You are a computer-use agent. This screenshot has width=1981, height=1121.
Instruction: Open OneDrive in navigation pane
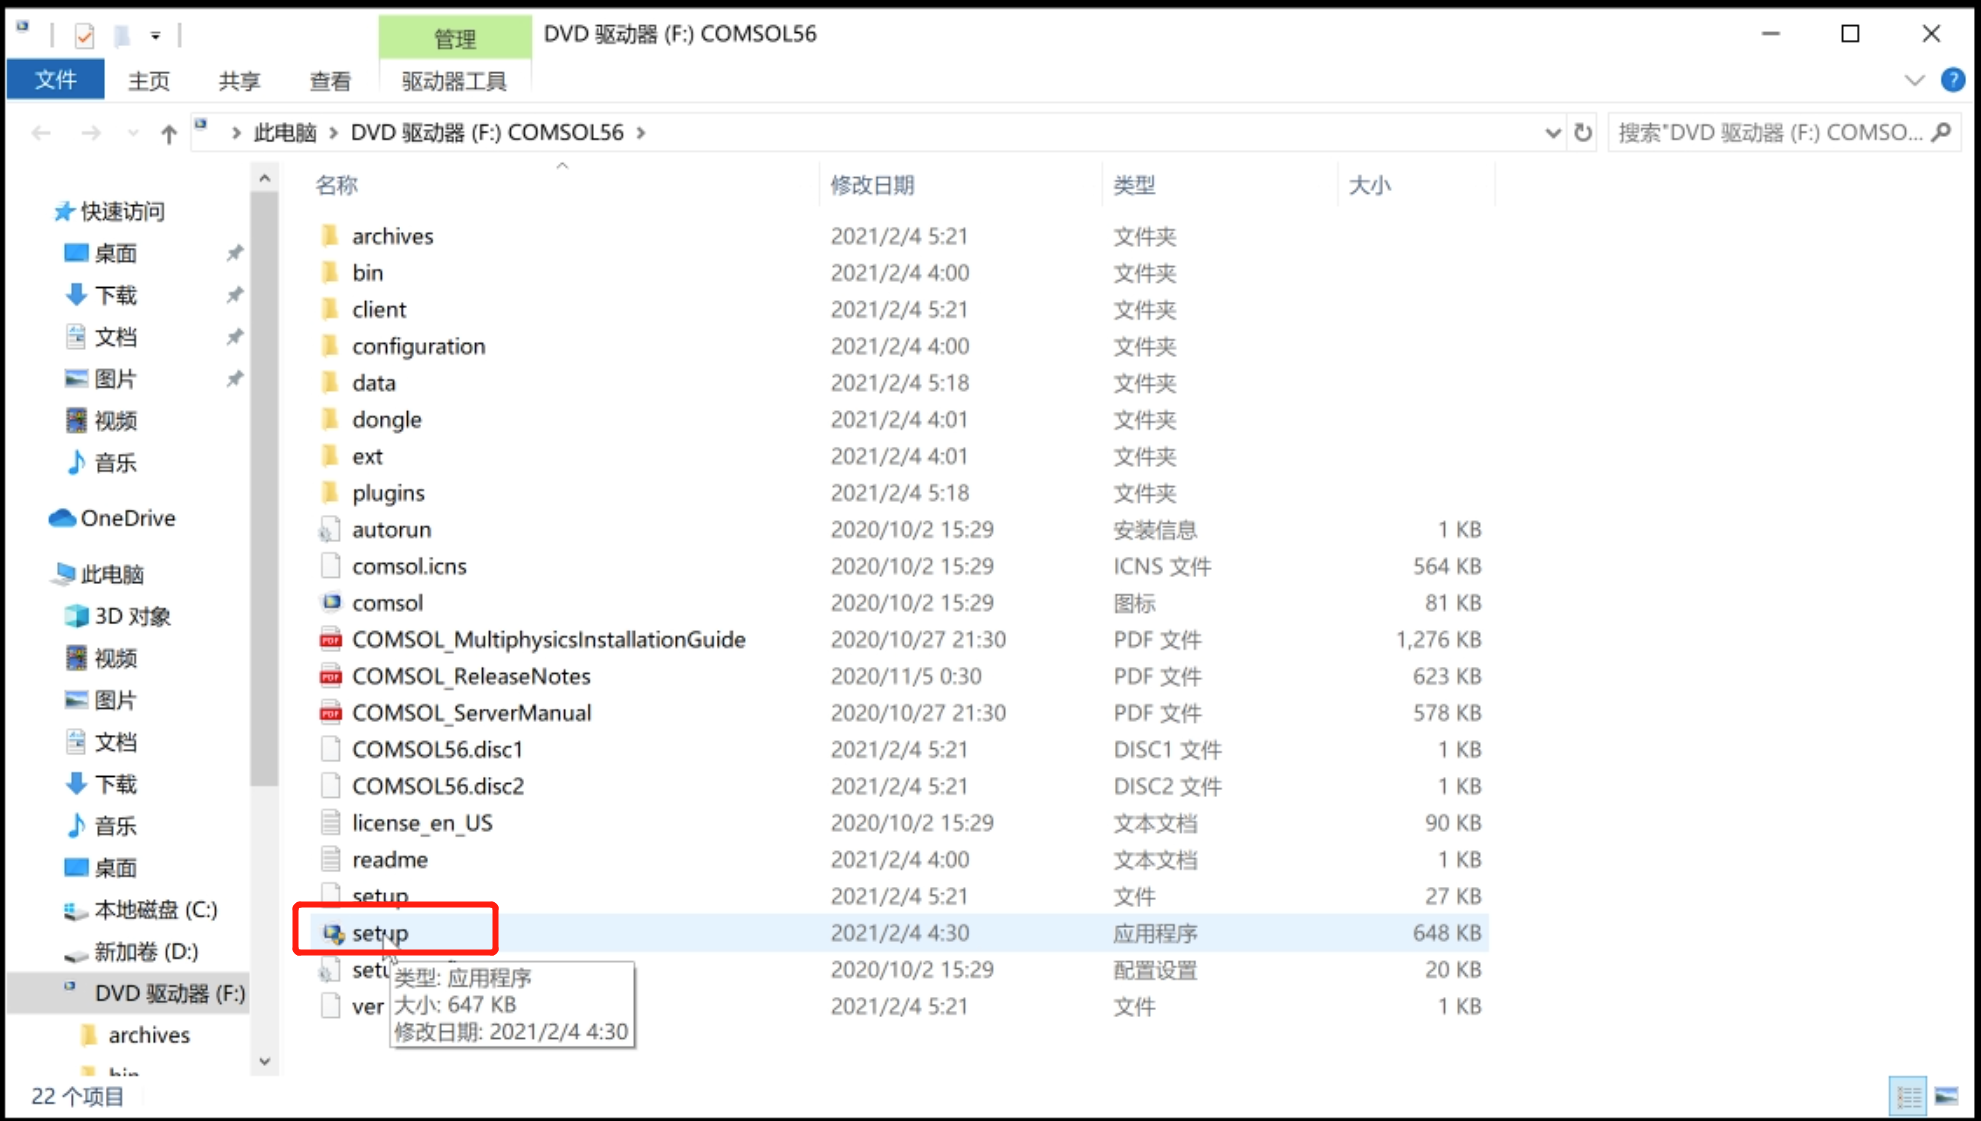pyautogui.click(x=127, y=518)
